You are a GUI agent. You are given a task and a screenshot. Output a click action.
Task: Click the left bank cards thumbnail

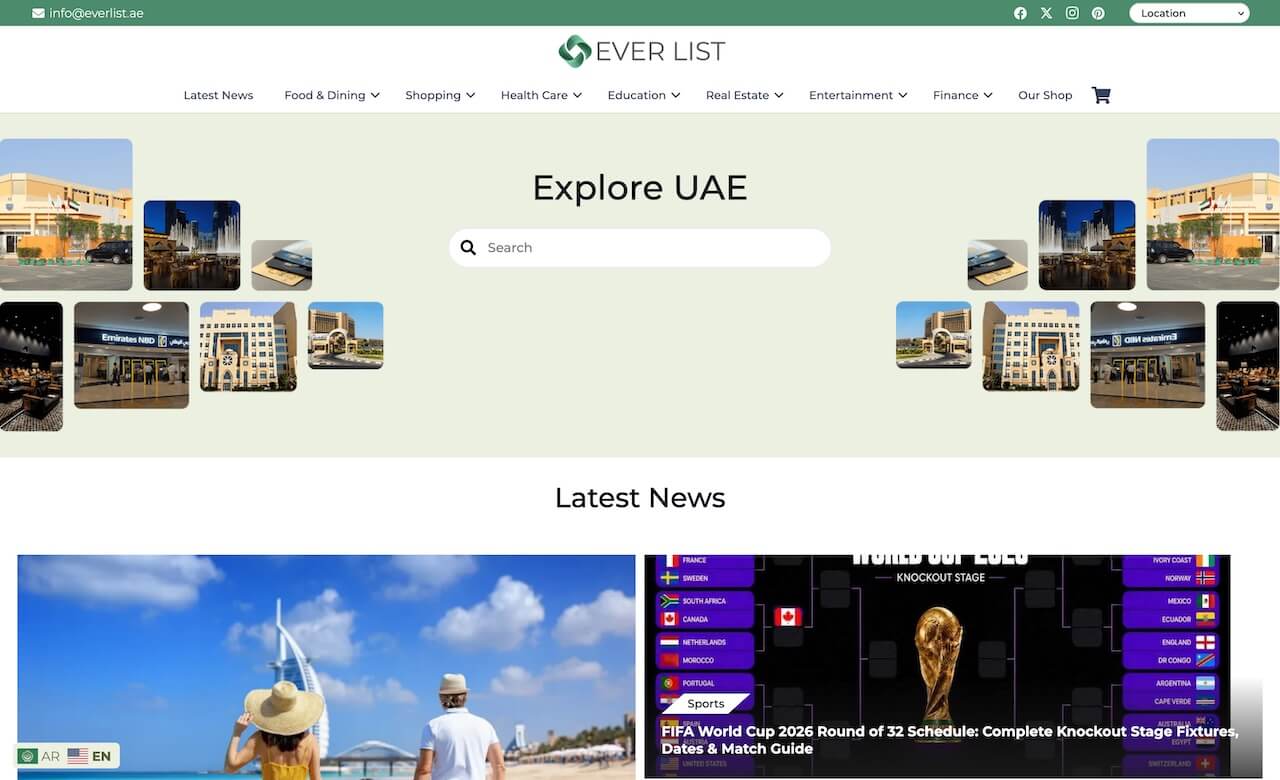click(282, 265)
